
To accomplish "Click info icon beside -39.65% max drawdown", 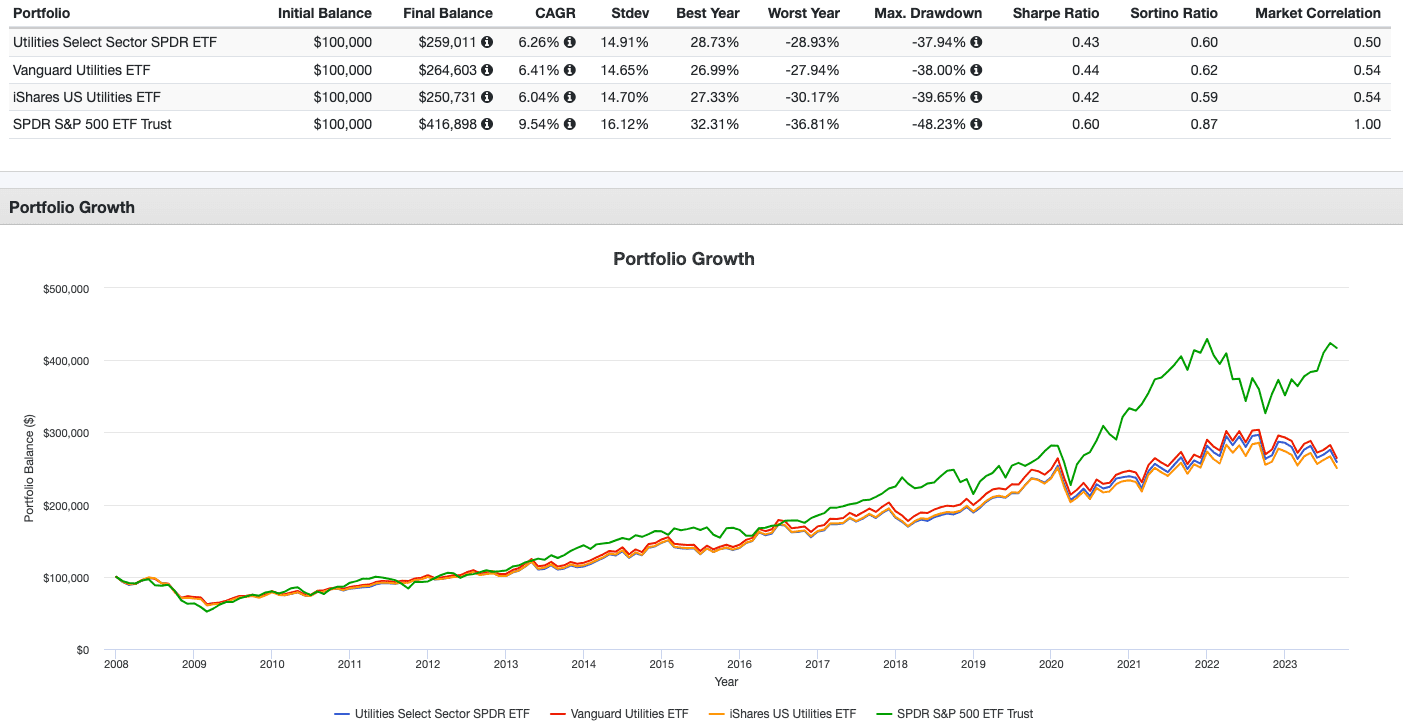I will click(976, 97).
